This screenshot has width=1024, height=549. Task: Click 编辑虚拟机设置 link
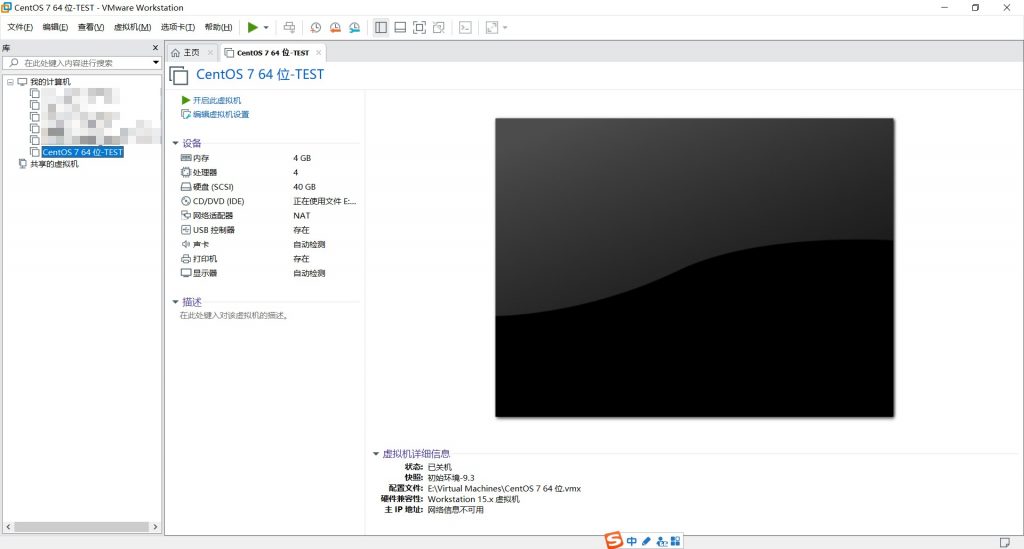click(221, 115)
